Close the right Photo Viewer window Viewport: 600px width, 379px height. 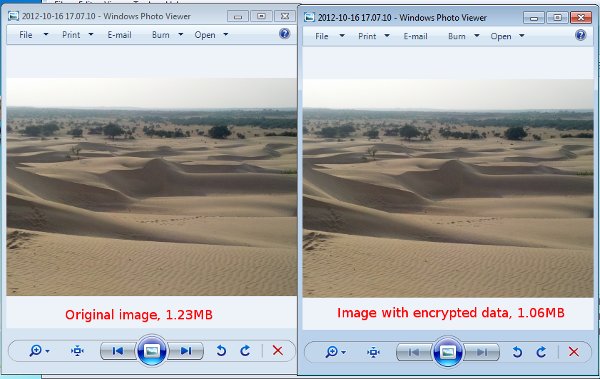(581, 18)
